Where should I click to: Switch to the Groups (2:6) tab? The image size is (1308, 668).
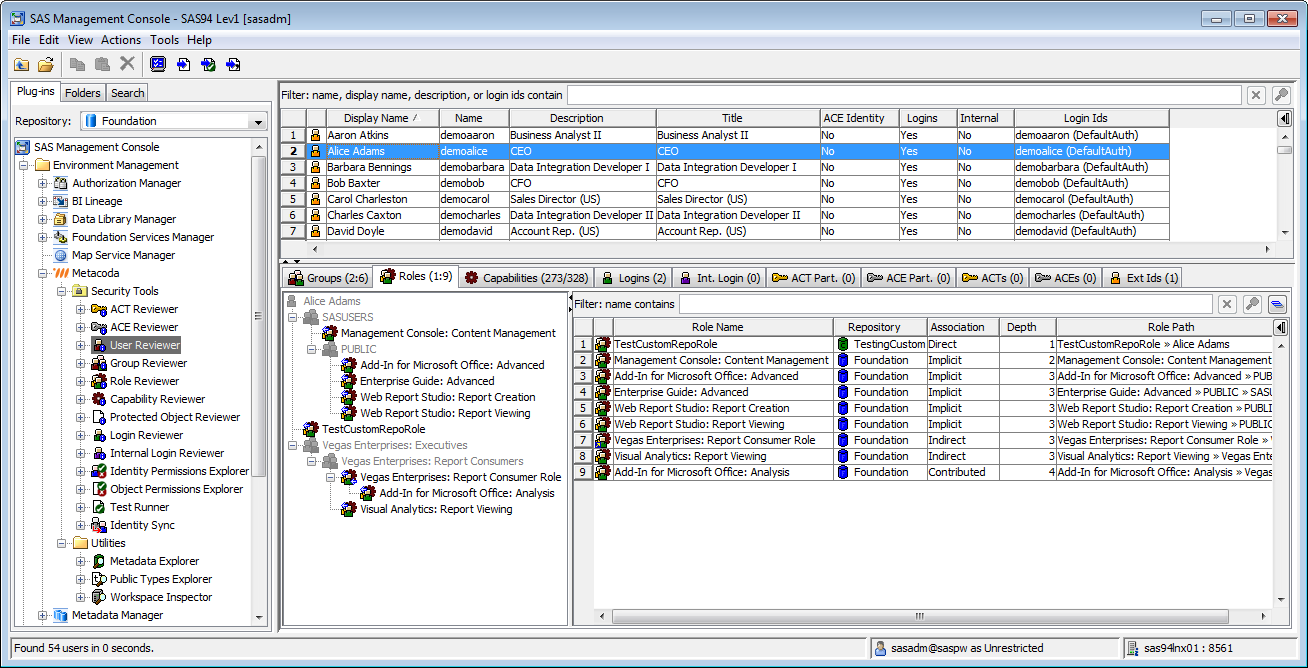point(328,278)
